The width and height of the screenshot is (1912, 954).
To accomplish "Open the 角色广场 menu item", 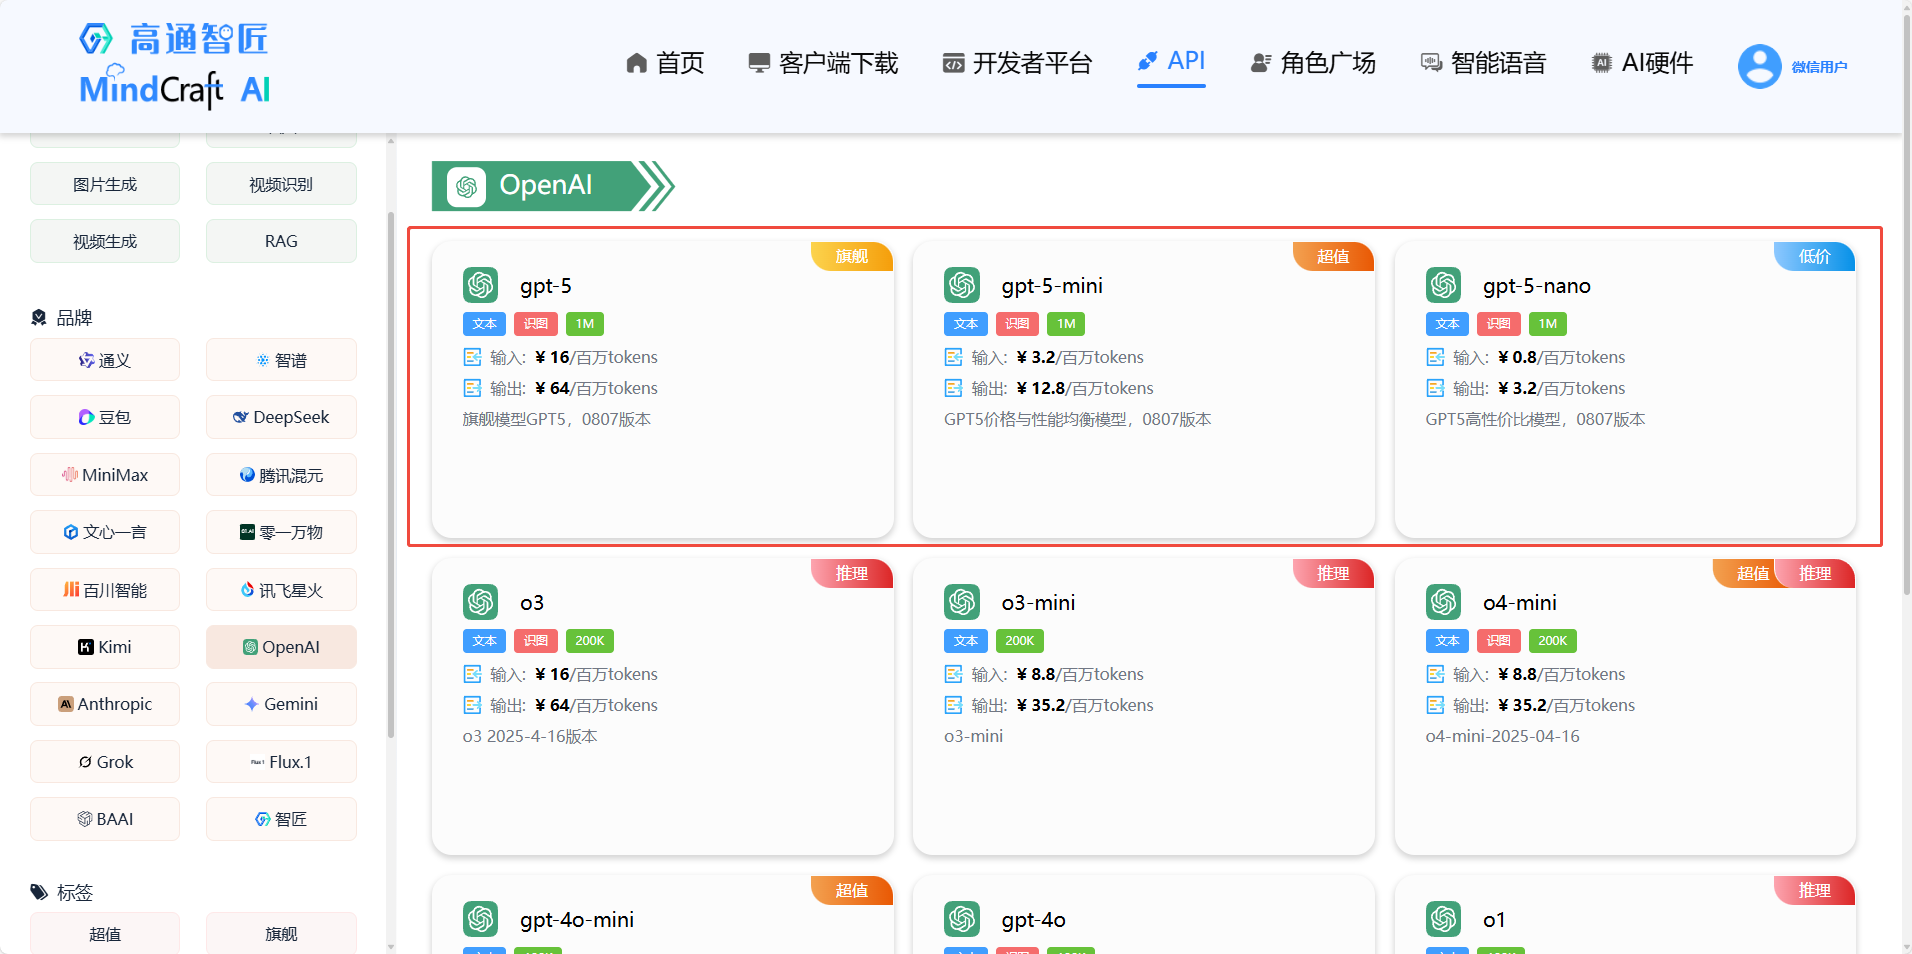I will (x=1313, y=63).
